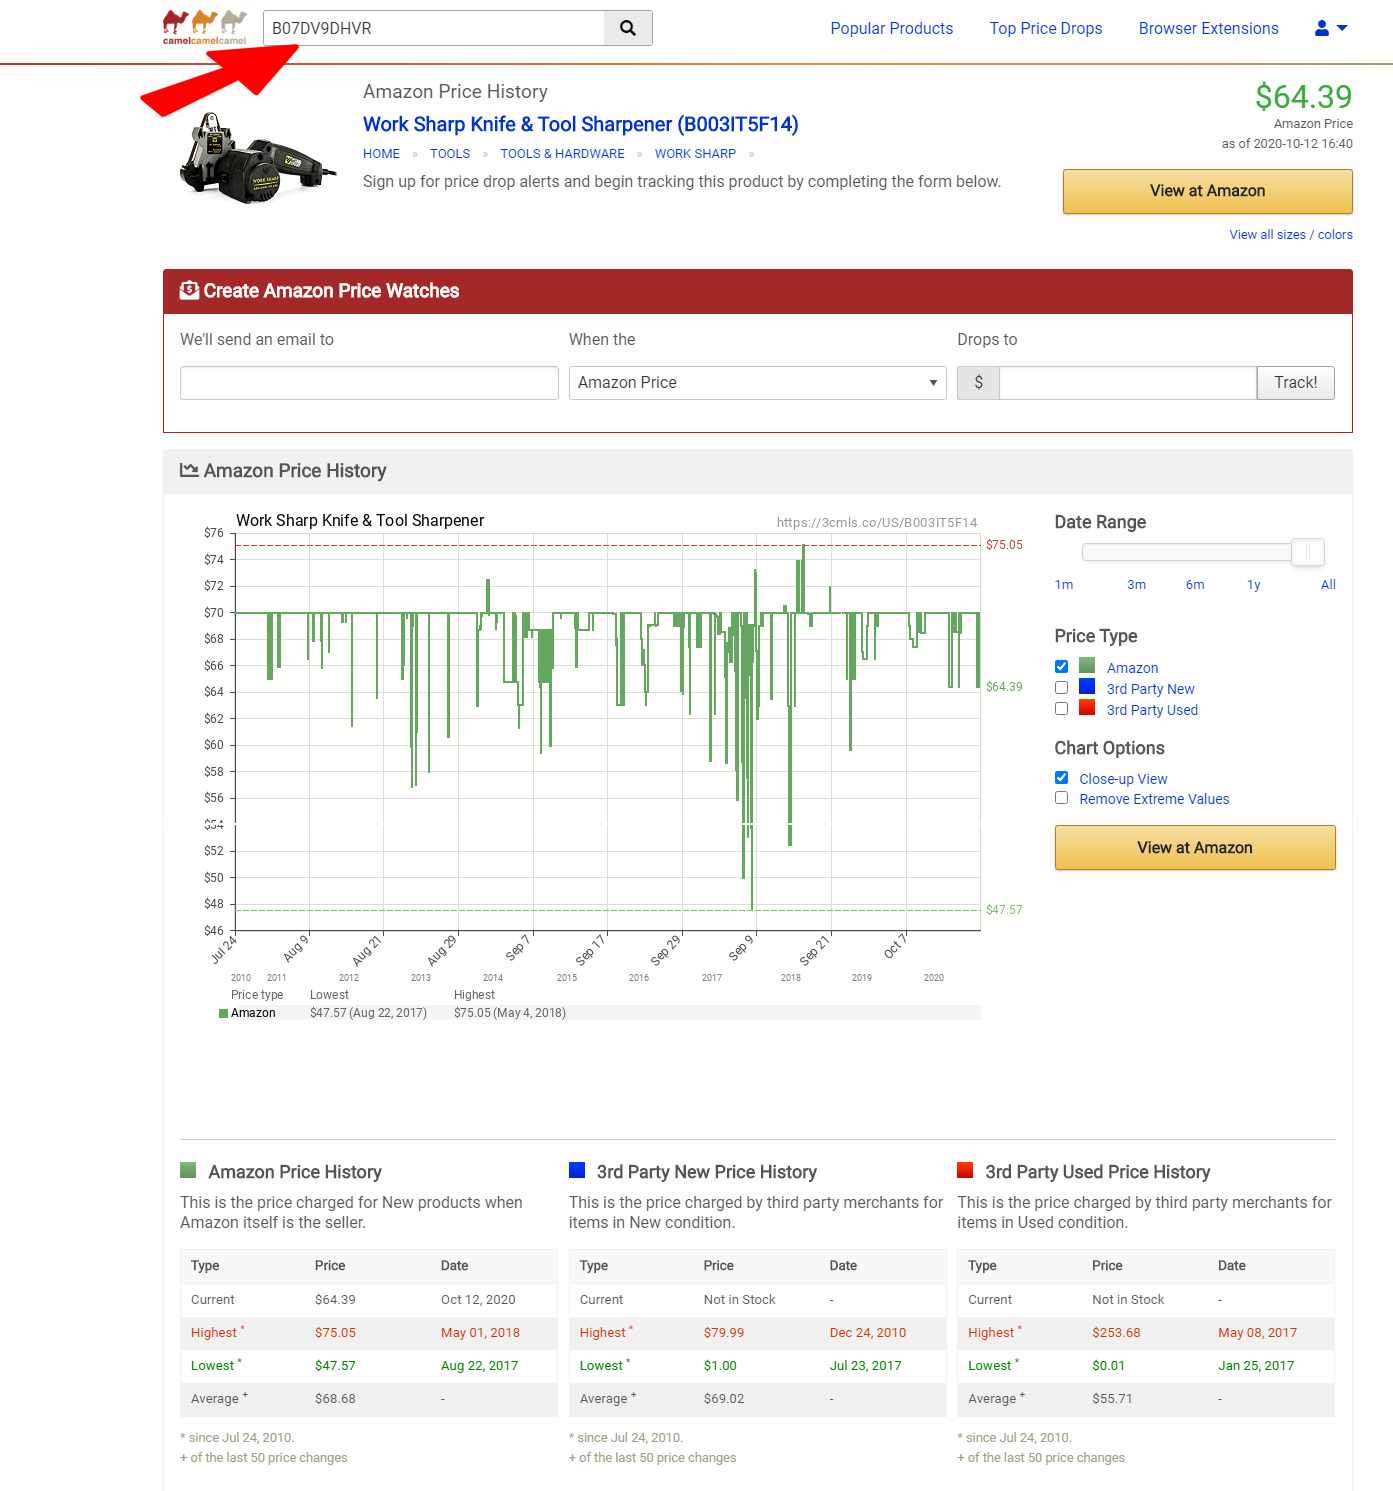Select the 3m date range

point(1136,585)
